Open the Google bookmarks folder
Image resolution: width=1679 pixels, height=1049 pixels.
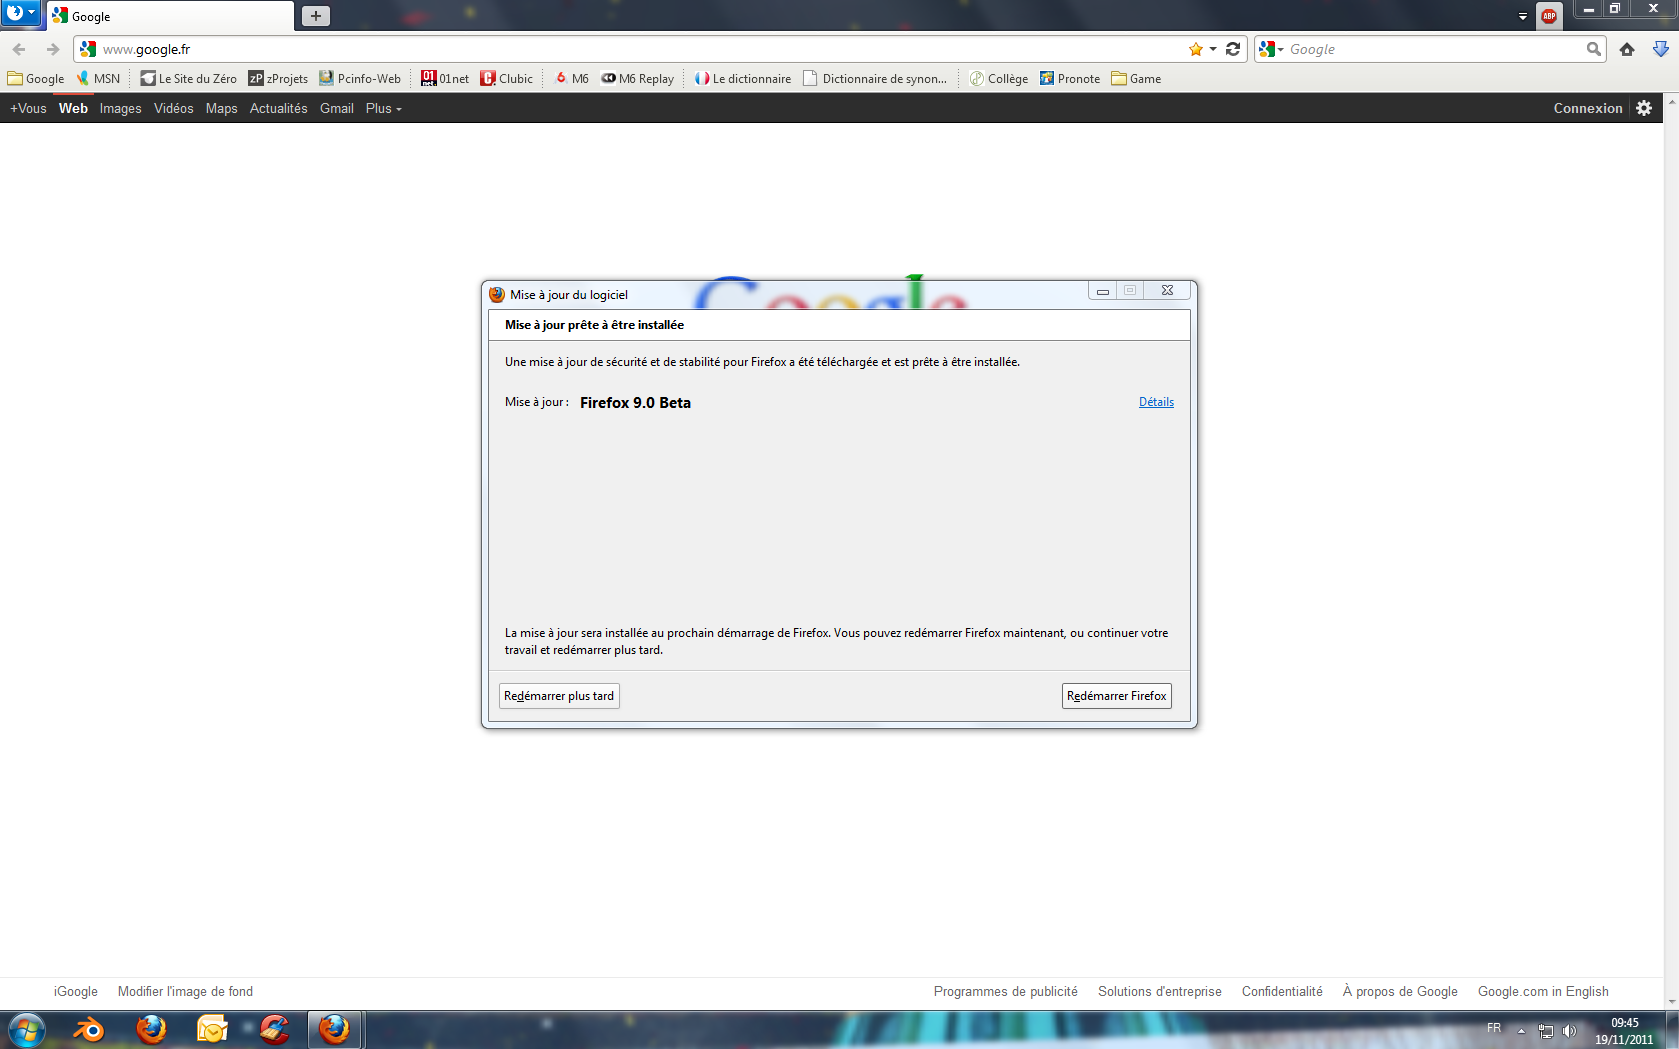(36, 79)
